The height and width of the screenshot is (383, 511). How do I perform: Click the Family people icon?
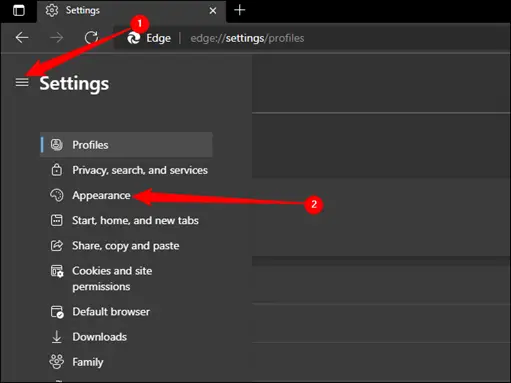[57, 362]
